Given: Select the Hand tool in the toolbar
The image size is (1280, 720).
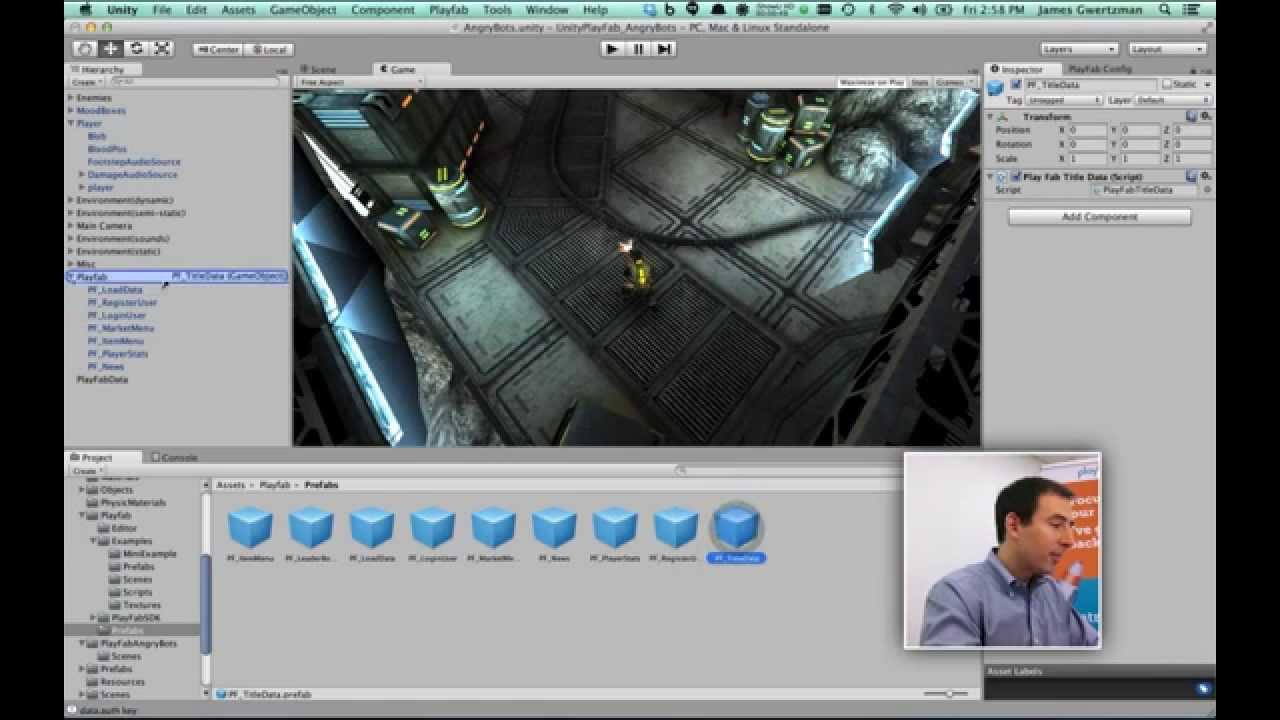Looking at the screenshot, I should click(85, 48).
